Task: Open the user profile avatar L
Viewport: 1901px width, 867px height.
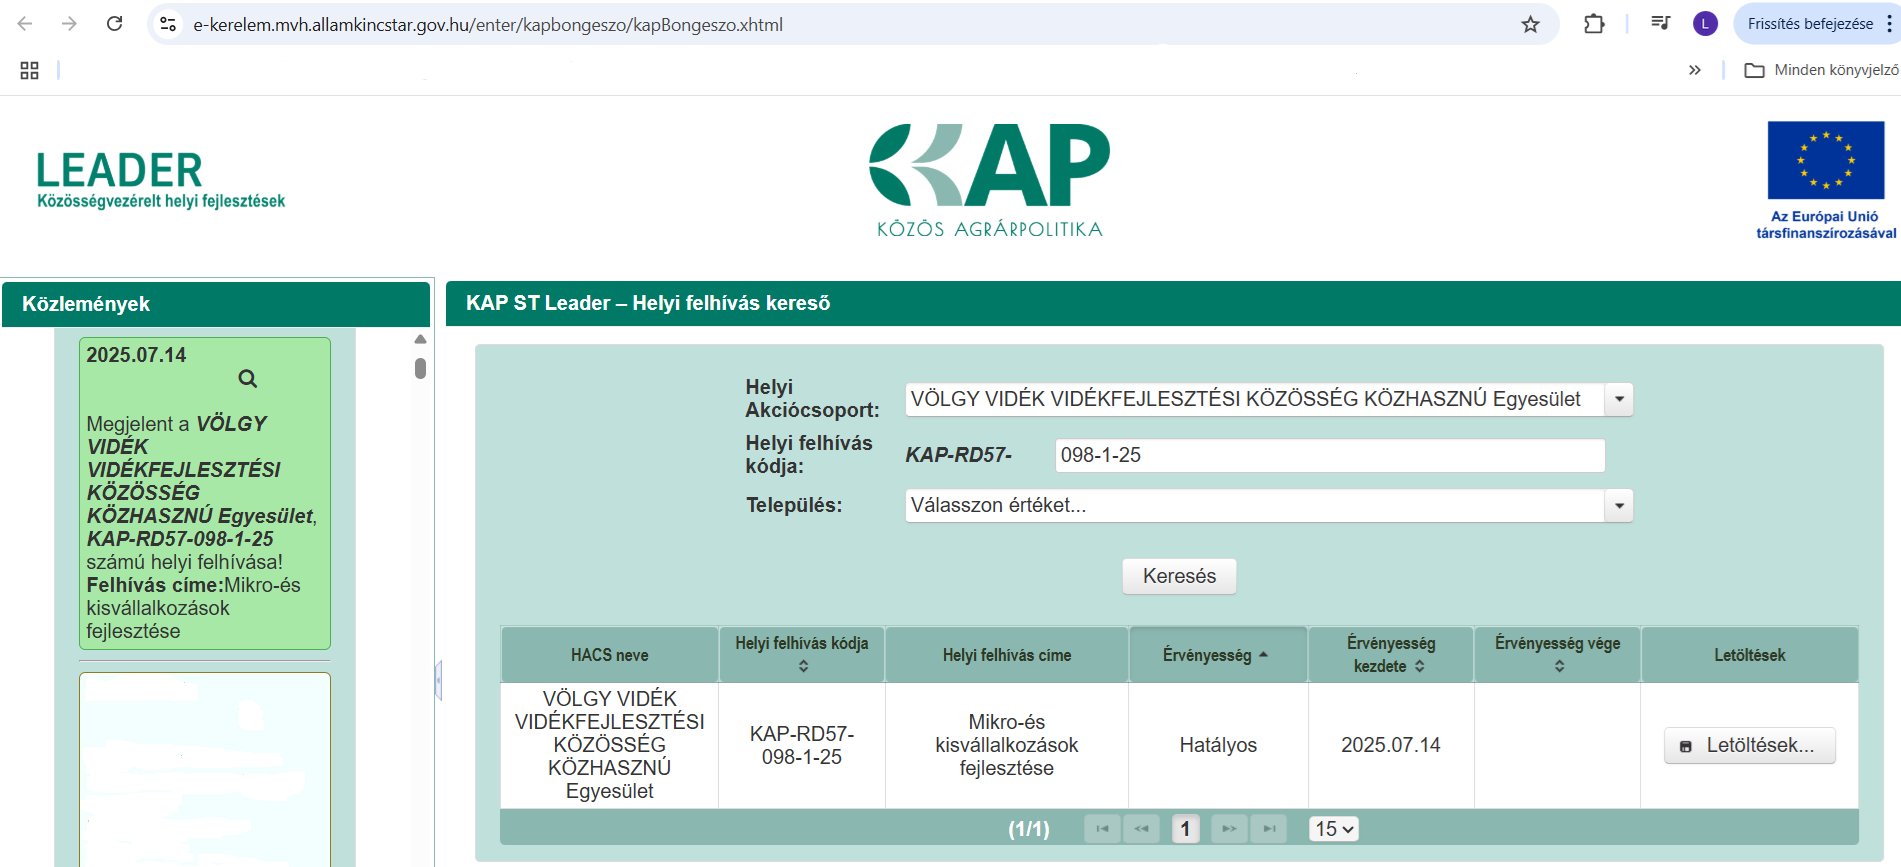Action: coord(1705,24)
